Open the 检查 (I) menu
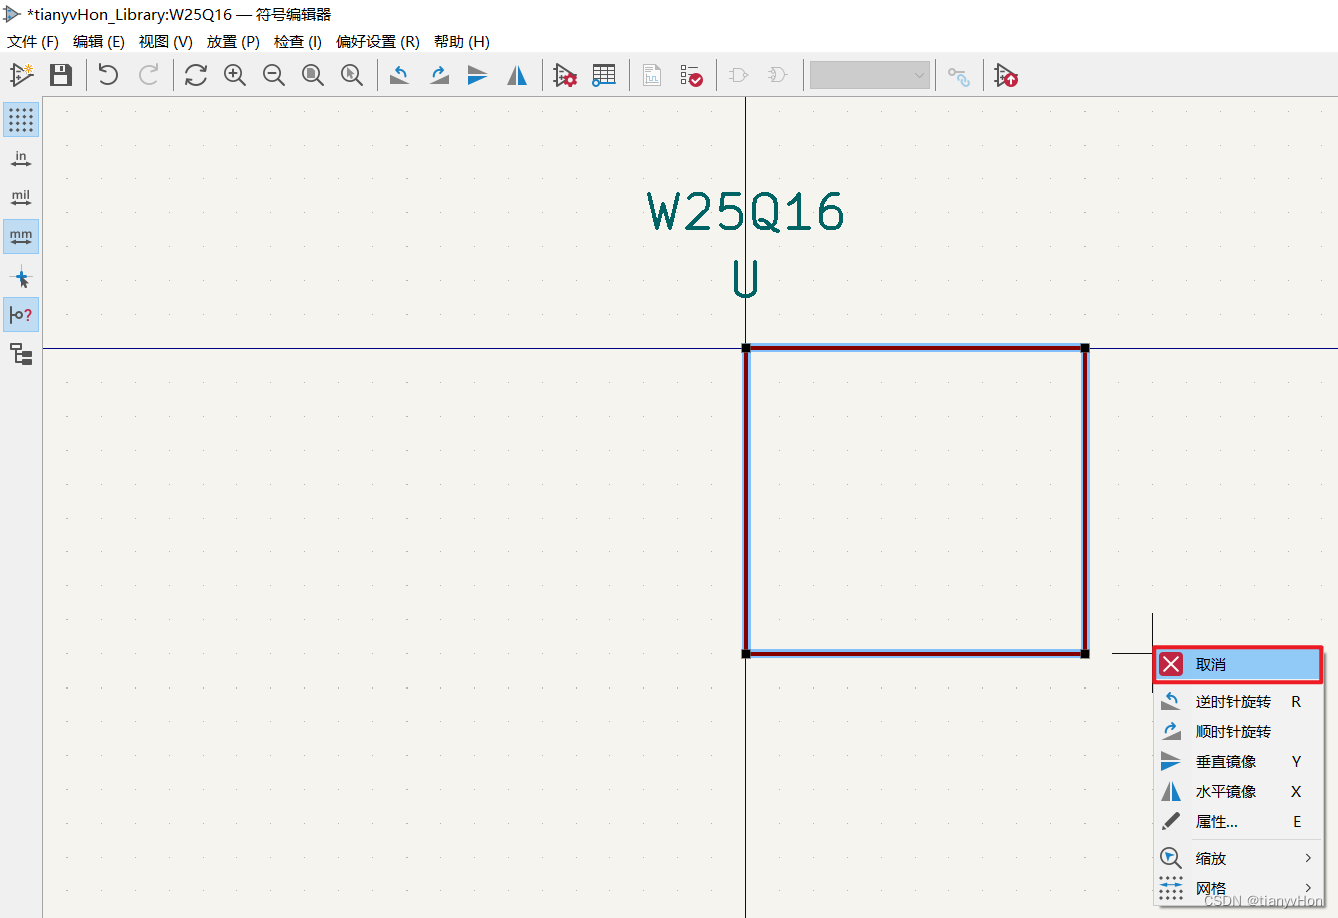1338x918 pixels. point(298,41)
